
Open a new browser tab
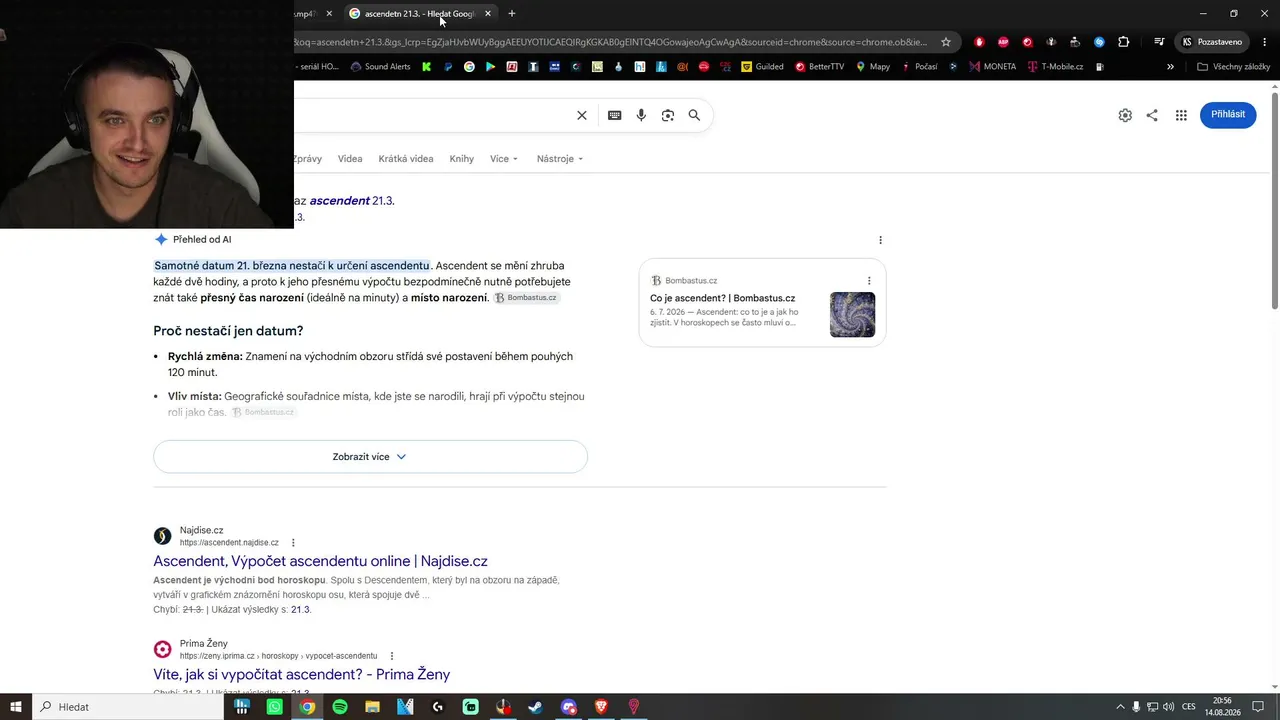coord(512,14)
